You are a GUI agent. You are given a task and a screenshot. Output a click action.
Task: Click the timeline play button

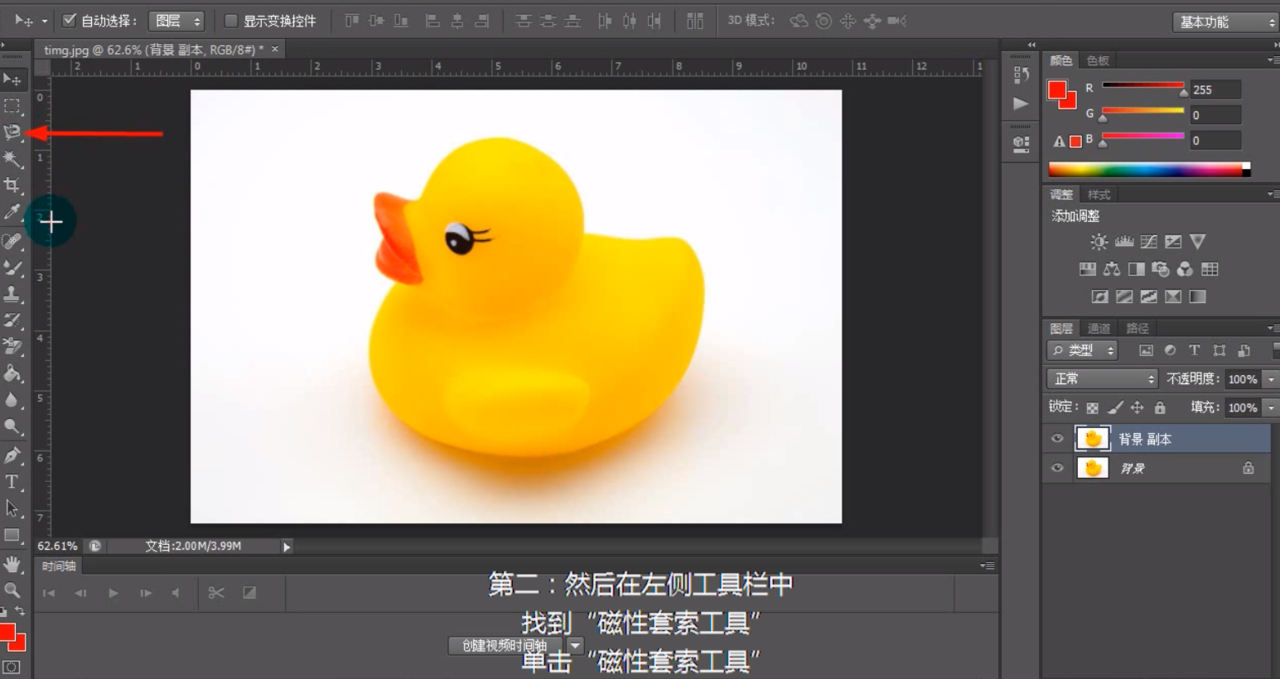113,593
